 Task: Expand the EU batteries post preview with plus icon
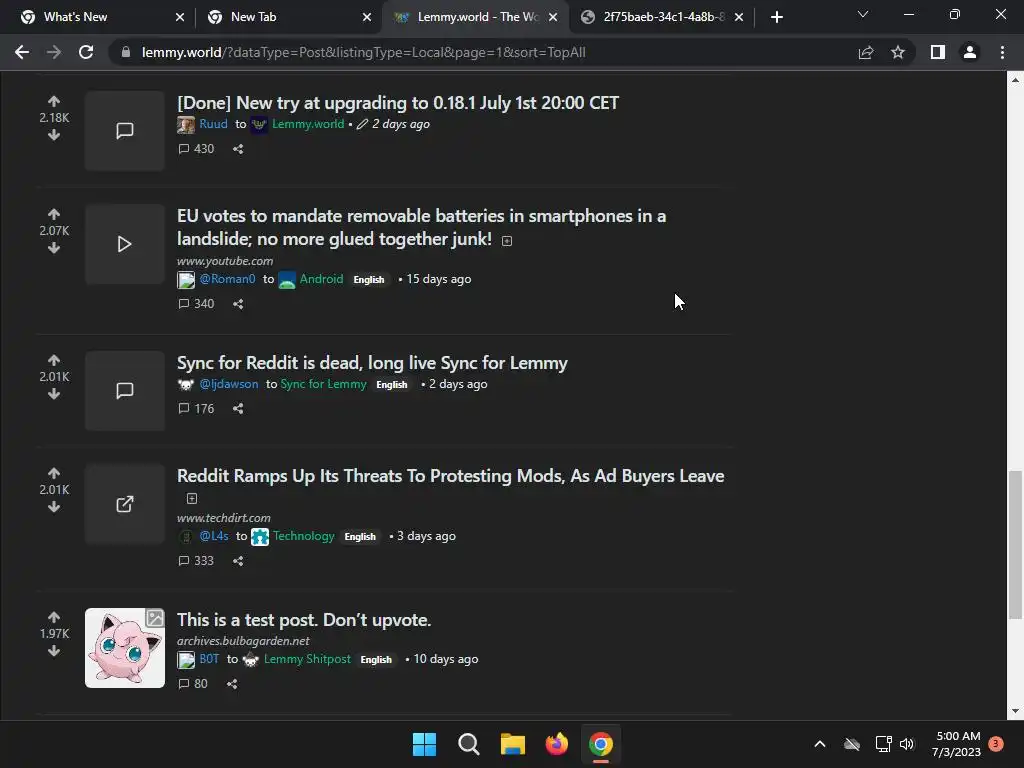click(x=507, y=241)
